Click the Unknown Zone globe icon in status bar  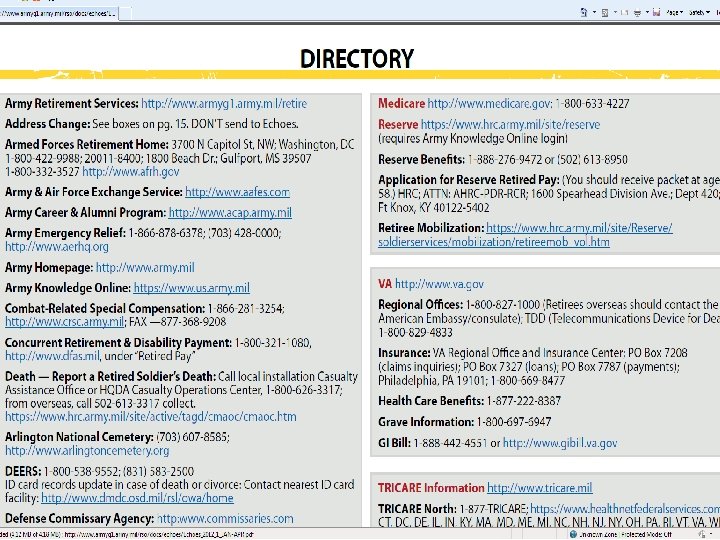pos(573,534)
